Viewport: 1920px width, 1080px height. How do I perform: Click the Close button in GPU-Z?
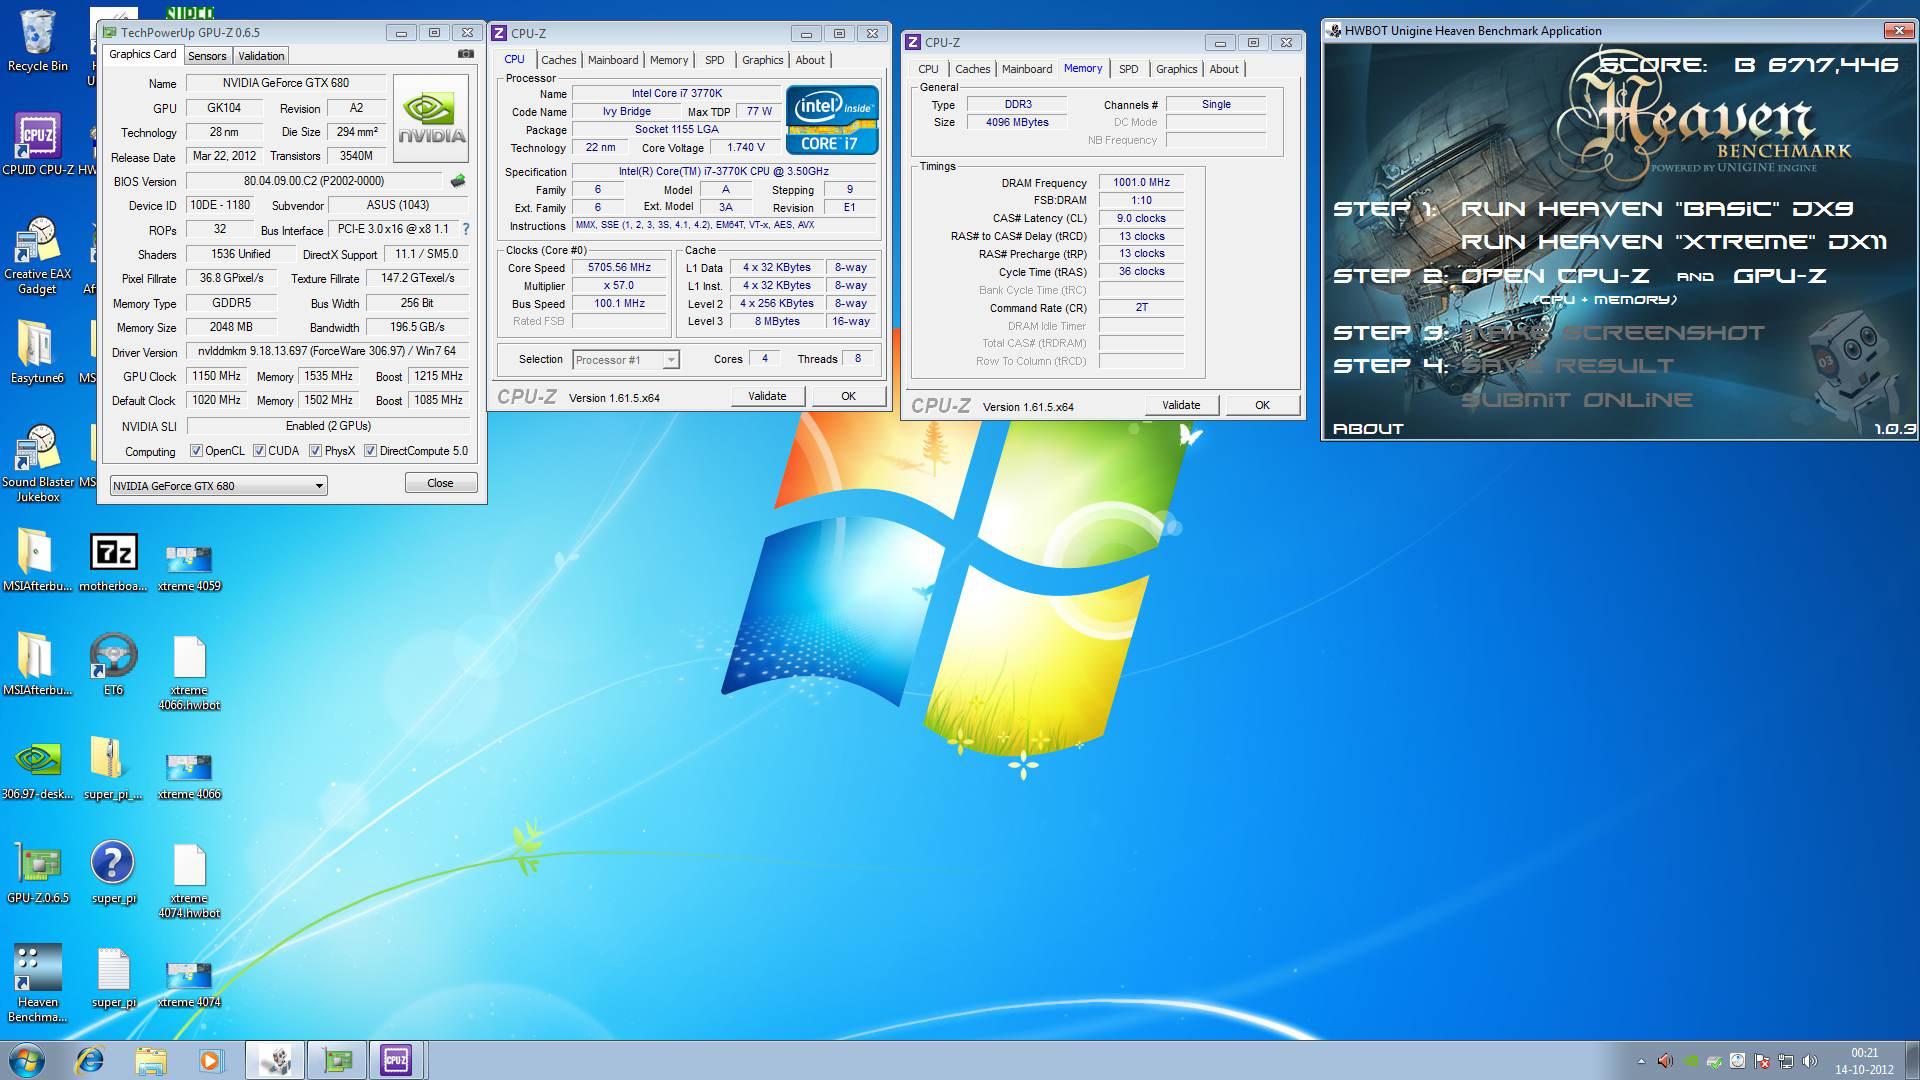(440, 483)
